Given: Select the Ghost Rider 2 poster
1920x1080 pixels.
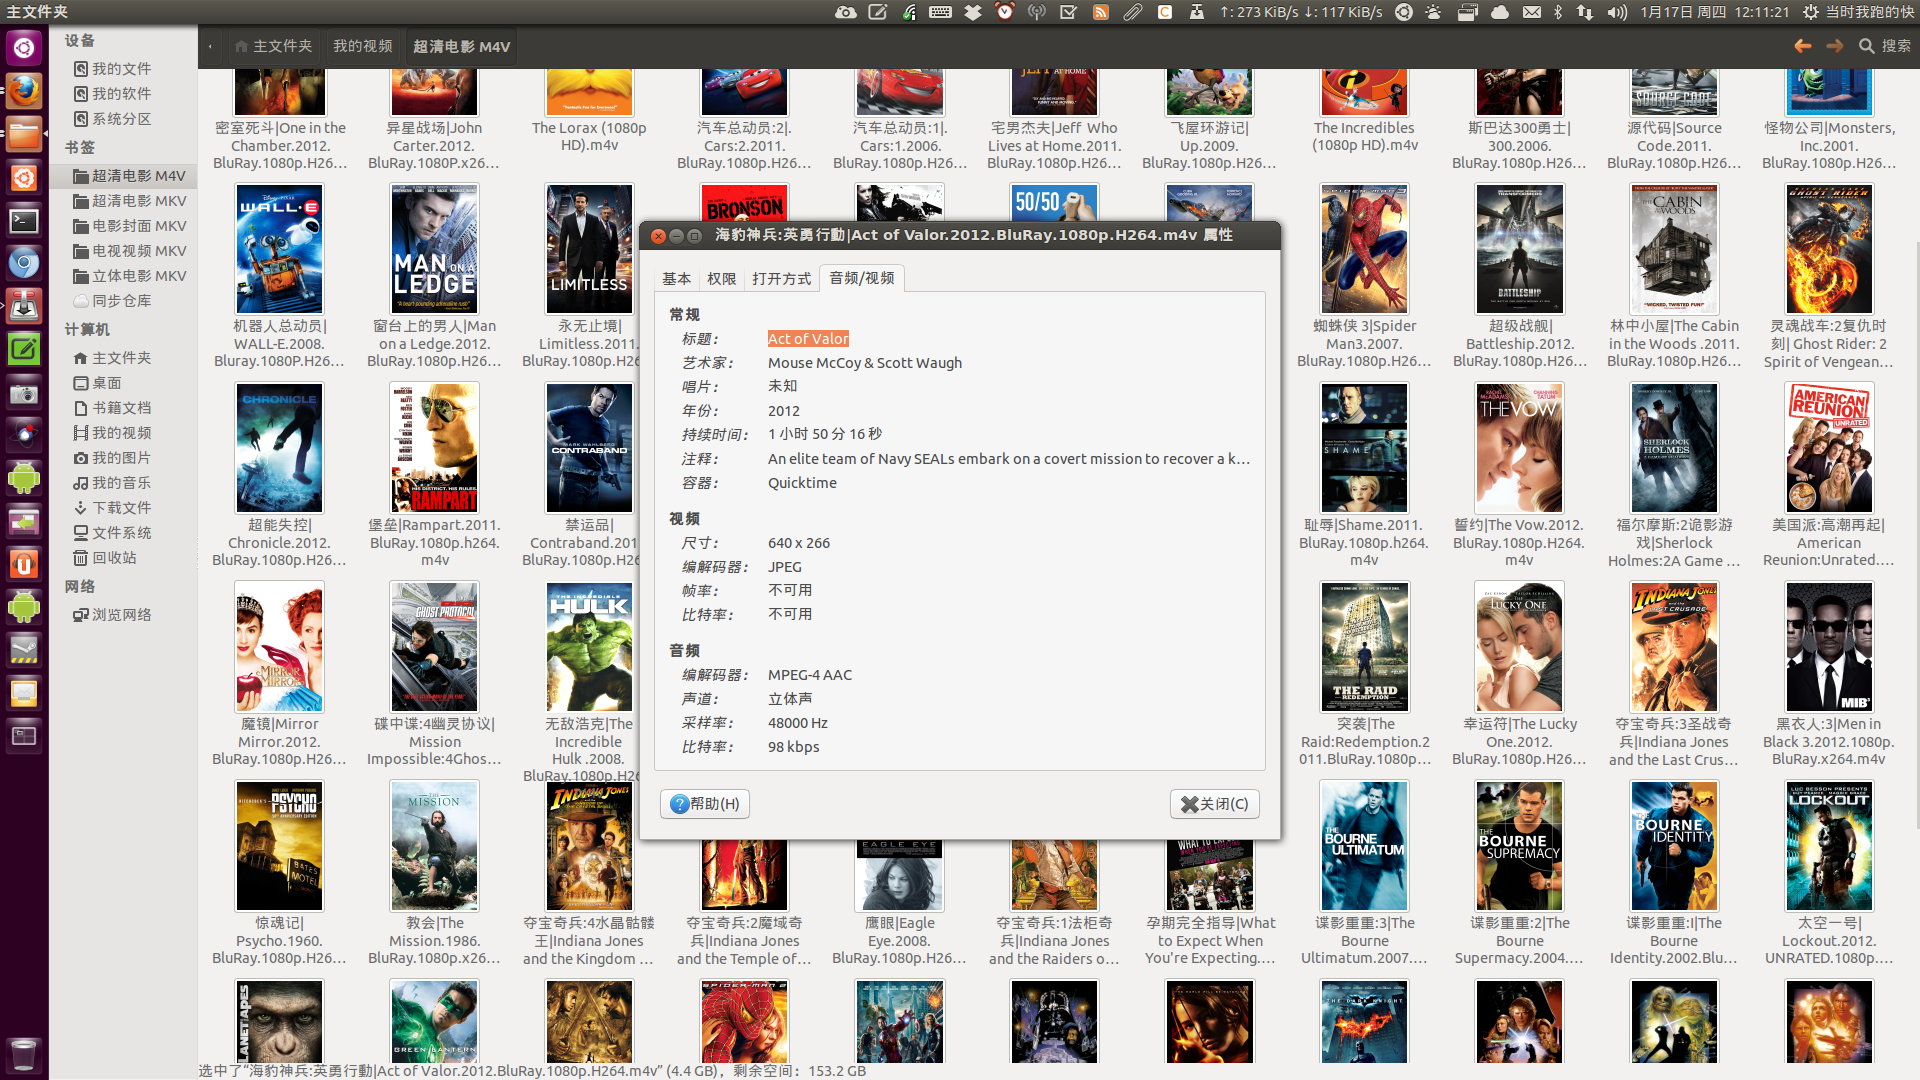Looking at the screenshot, I should (1829, 249).
